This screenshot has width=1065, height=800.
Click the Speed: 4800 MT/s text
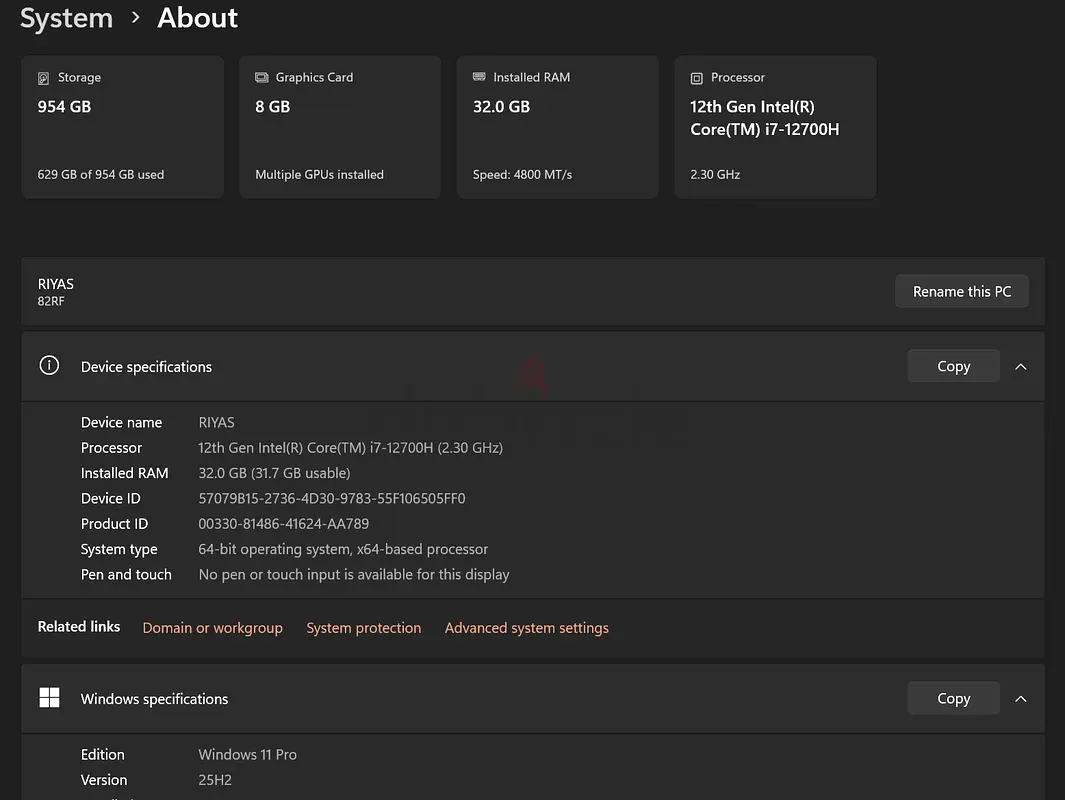pos(522,175)
